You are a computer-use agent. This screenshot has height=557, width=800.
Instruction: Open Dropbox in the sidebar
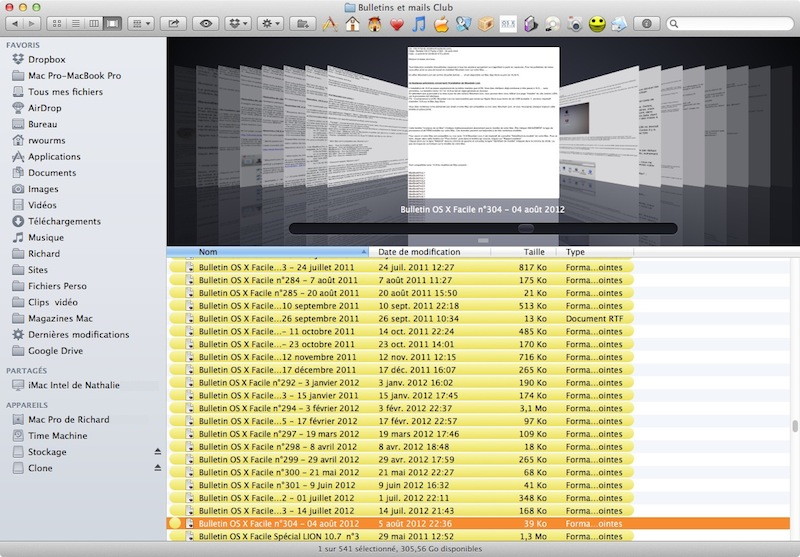point(46,59)
